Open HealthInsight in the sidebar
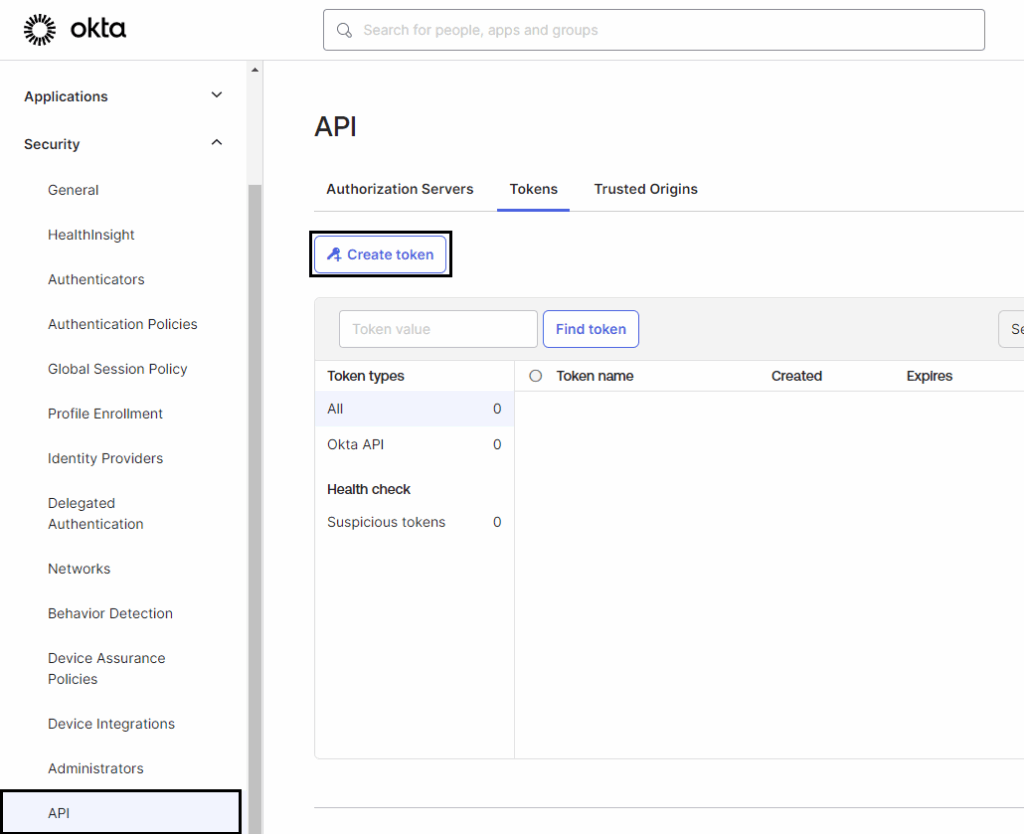 point(91,235)
